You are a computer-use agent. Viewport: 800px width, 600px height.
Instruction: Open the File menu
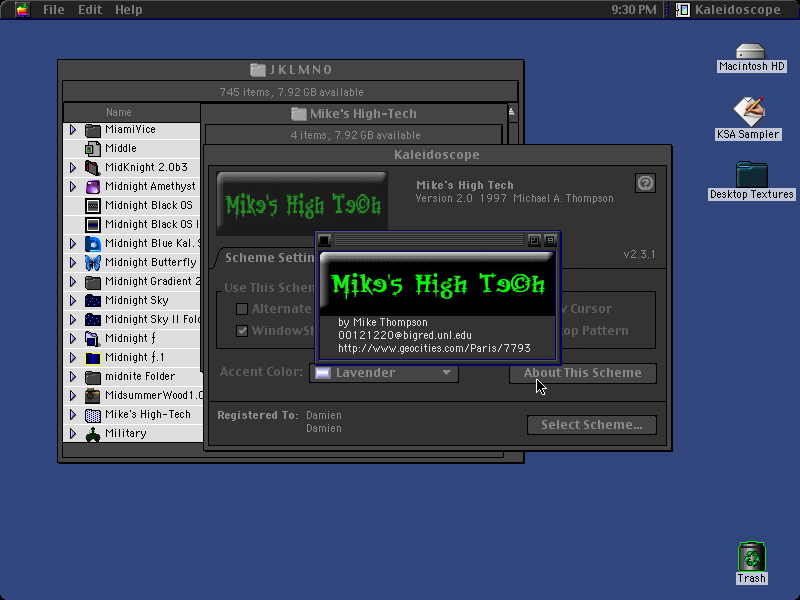click(54, 9)
